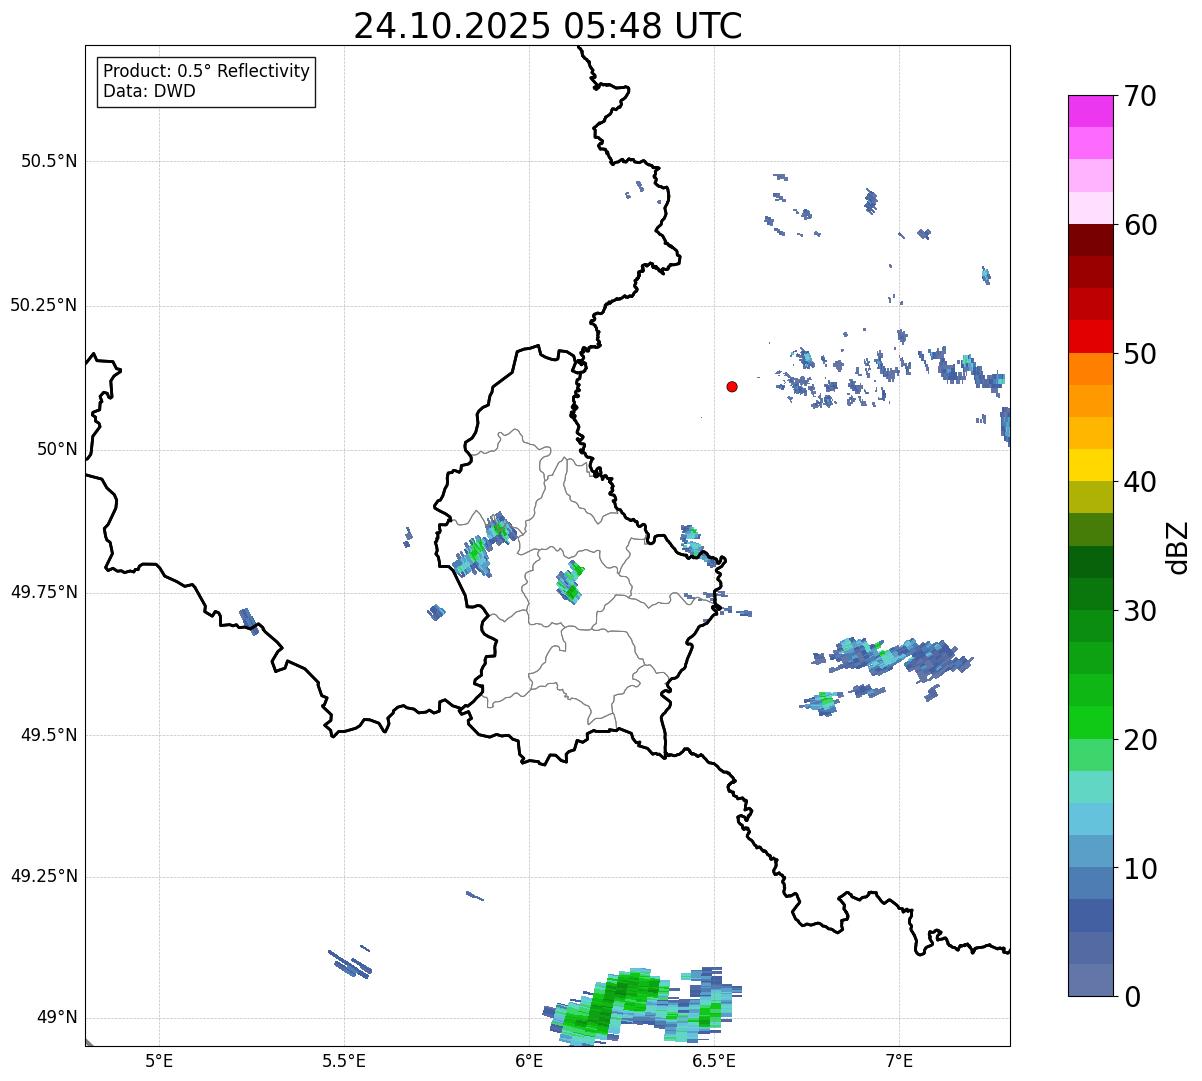This screenshot has height=1081, width=1202.
Task: Click the colorbar tick label 60
Action: pos(1140,225)
